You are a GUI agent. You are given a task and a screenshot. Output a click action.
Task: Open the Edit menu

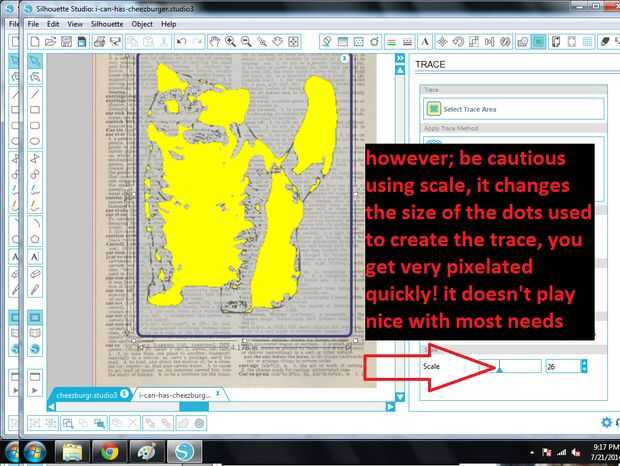pyautogui.click(x=53, y=24)
